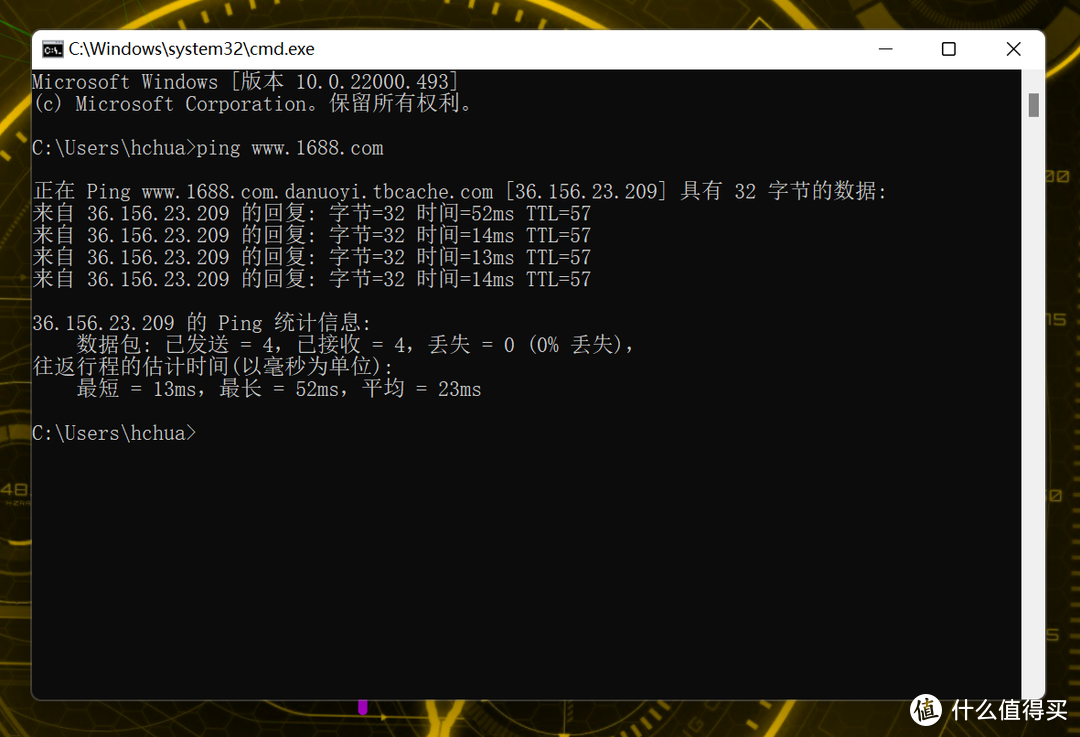The height and width of the screenshot is (737, 1080).
Task: Click the packet statistics line 已发送 = 4
Action: pyautogui.click(x=355, y=344)
